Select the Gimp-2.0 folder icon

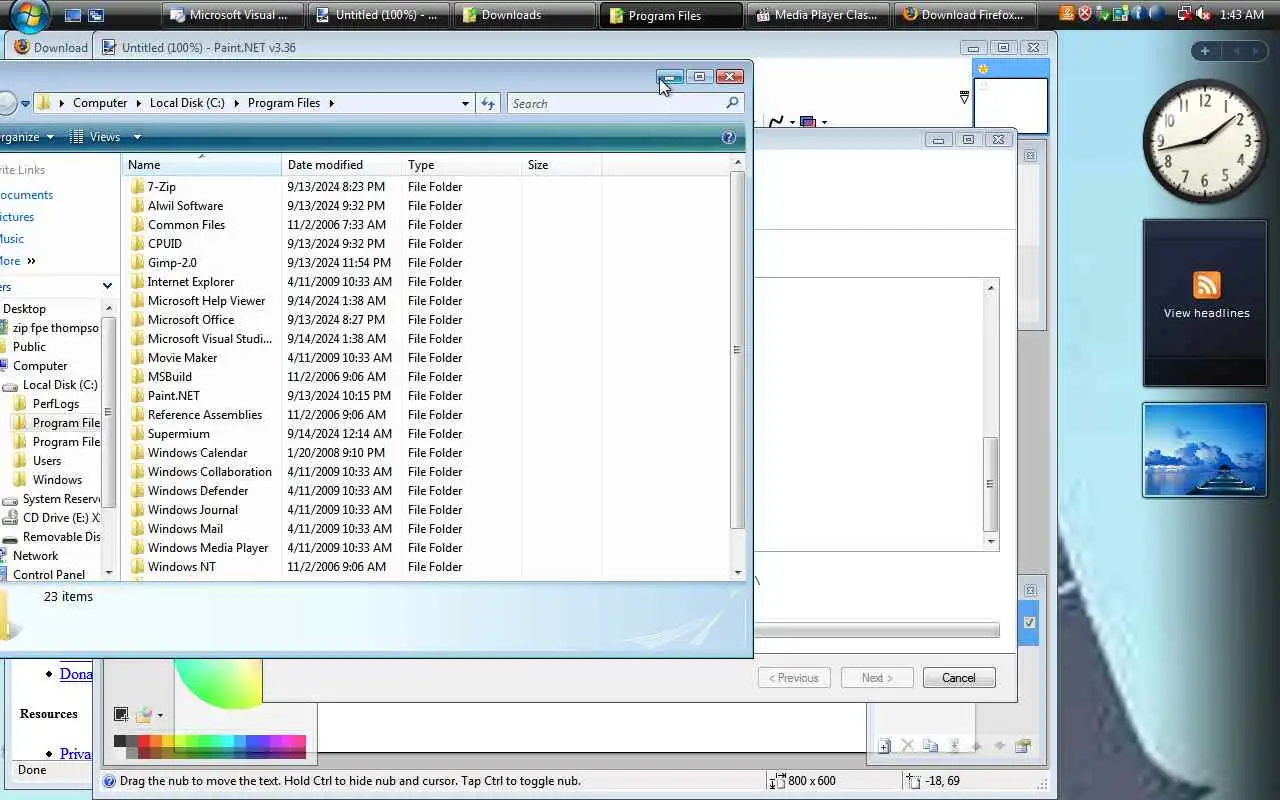click(x=138, y=263)
